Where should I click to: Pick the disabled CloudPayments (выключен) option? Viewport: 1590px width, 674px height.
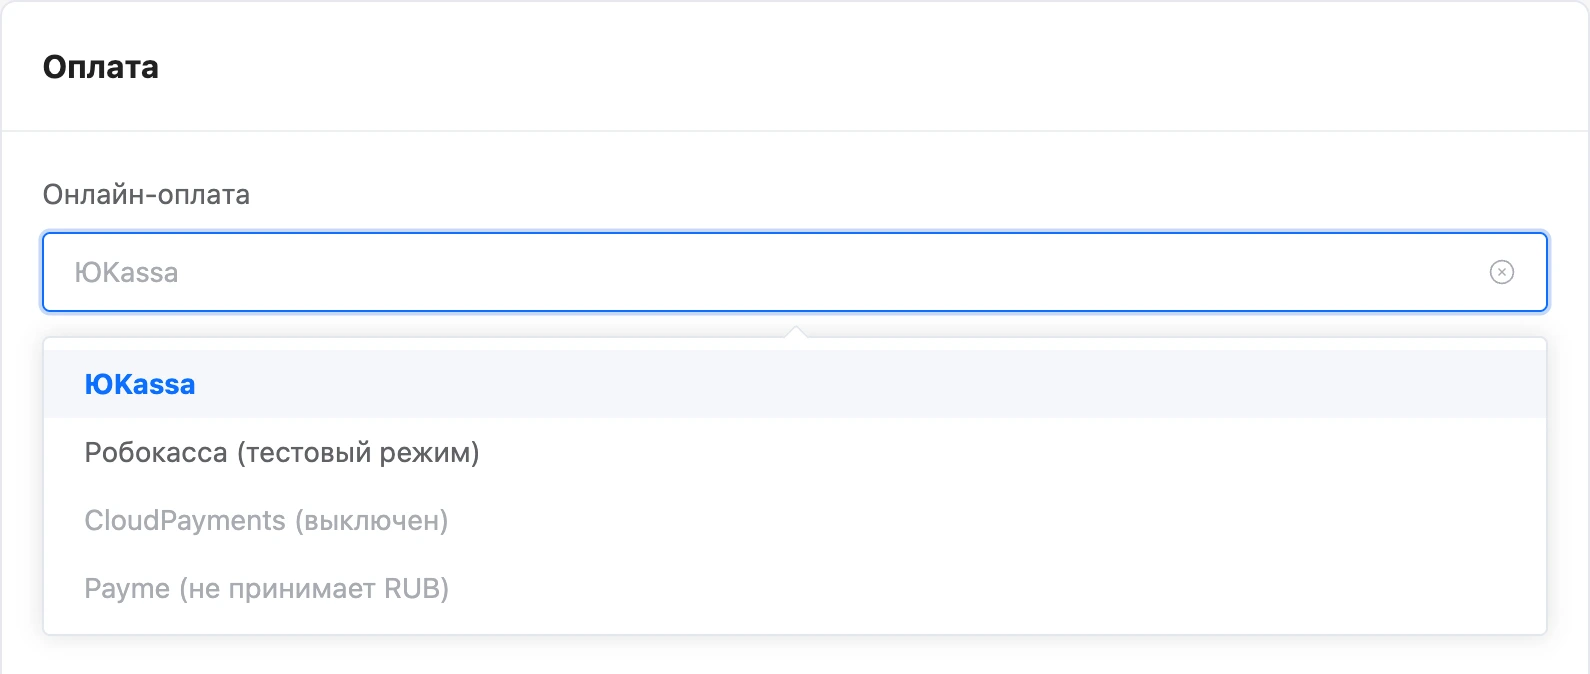[795, 520]
